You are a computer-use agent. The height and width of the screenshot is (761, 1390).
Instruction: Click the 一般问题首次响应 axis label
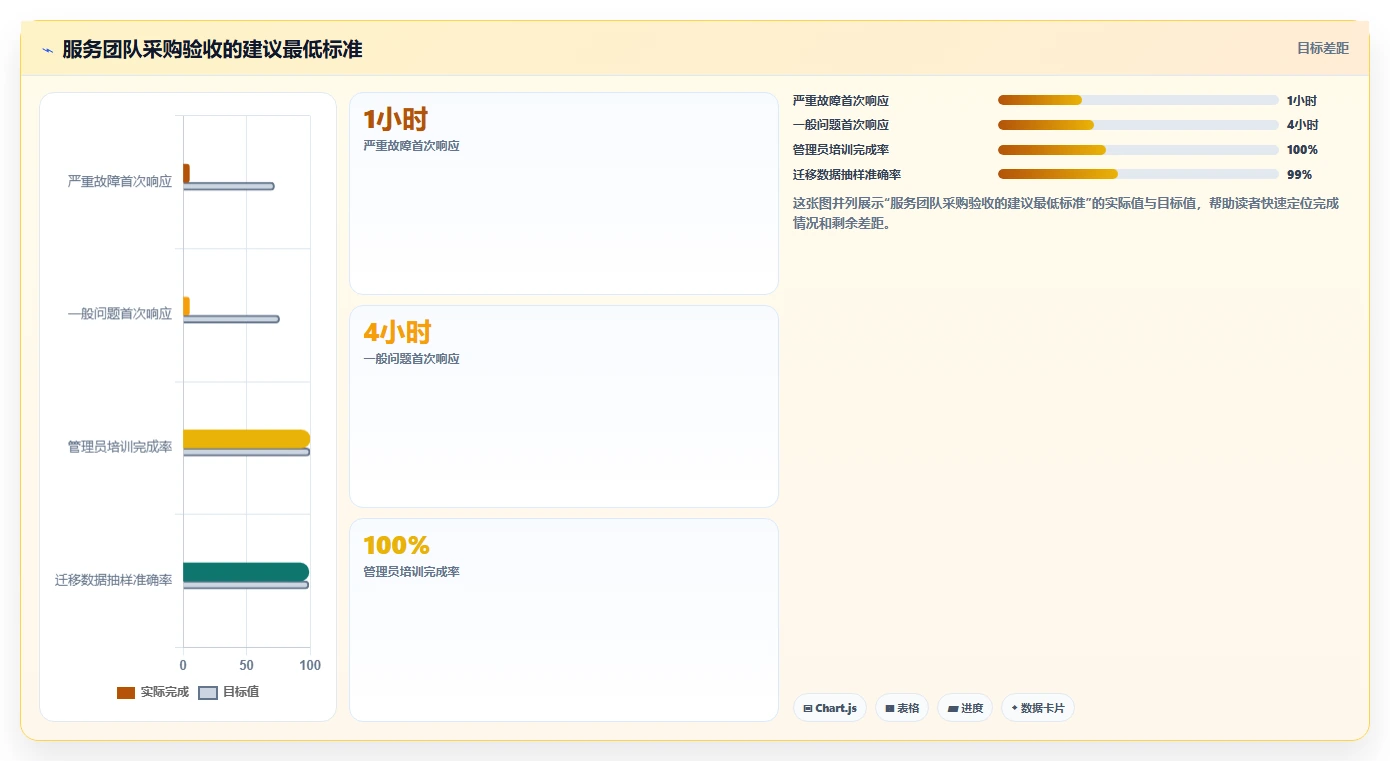click(x=120, y=314)
